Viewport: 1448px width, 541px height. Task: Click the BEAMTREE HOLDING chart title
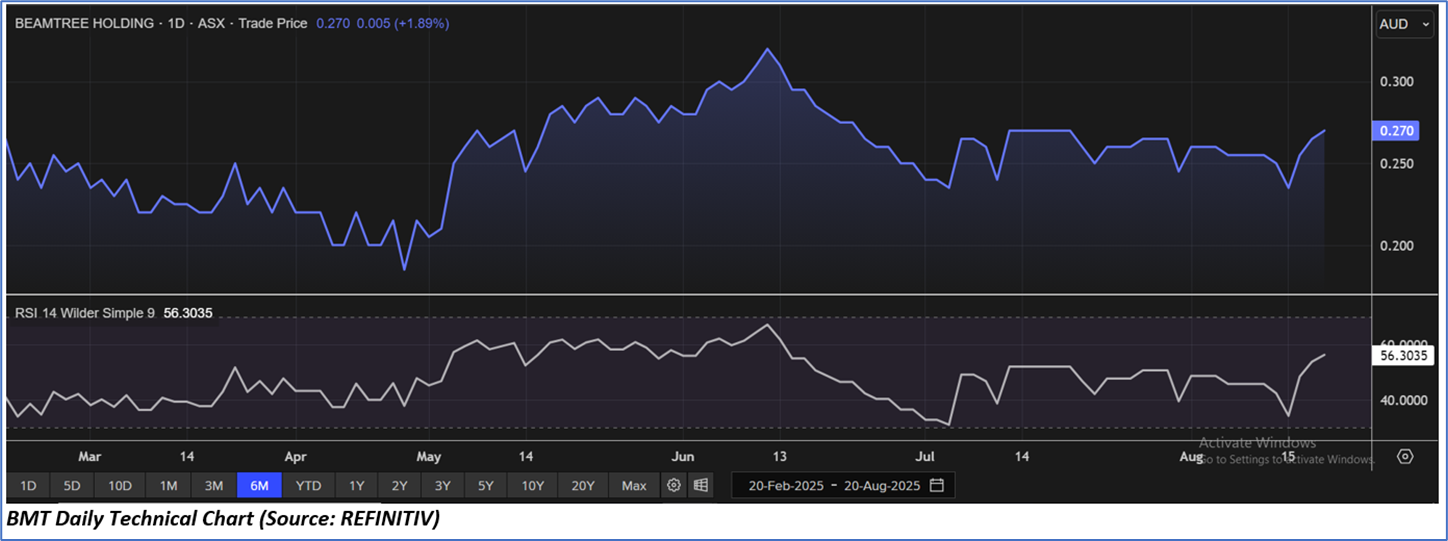pos(84,23)
